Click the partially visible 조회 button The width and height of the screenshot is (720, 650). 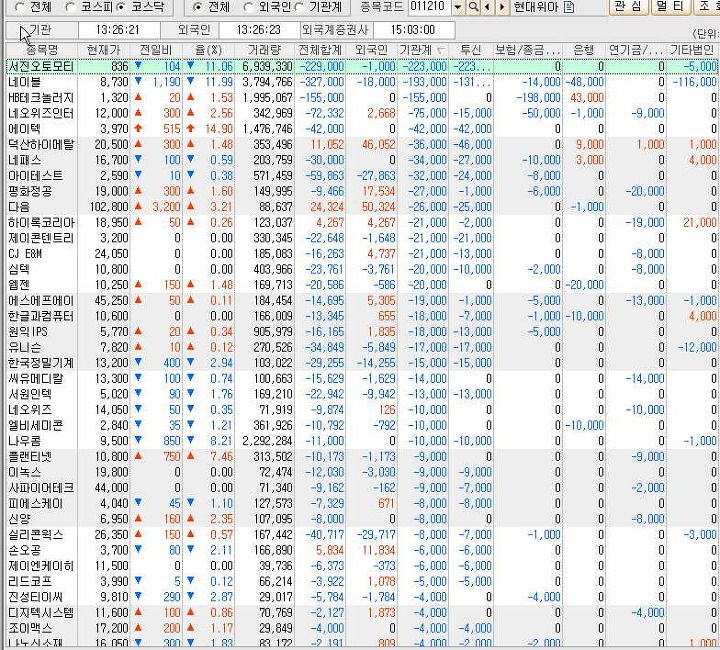click(705, 7)
